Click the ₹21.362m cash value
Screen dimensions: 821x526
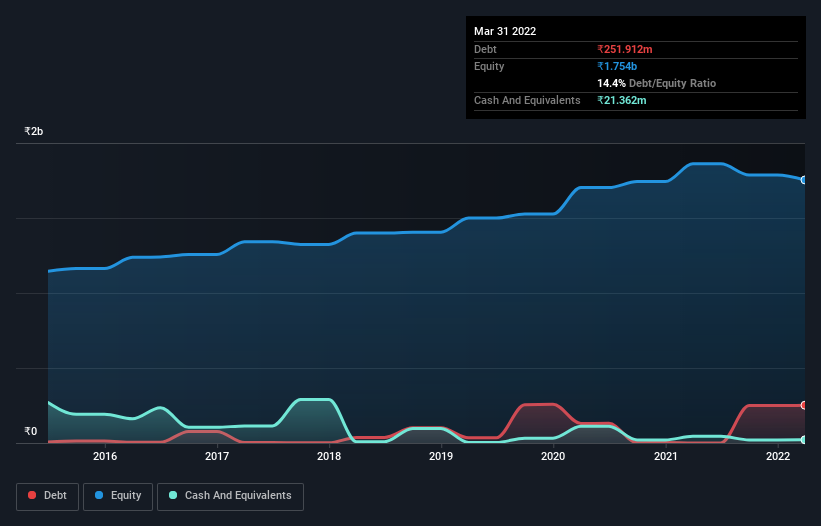(x=622, y=100)
